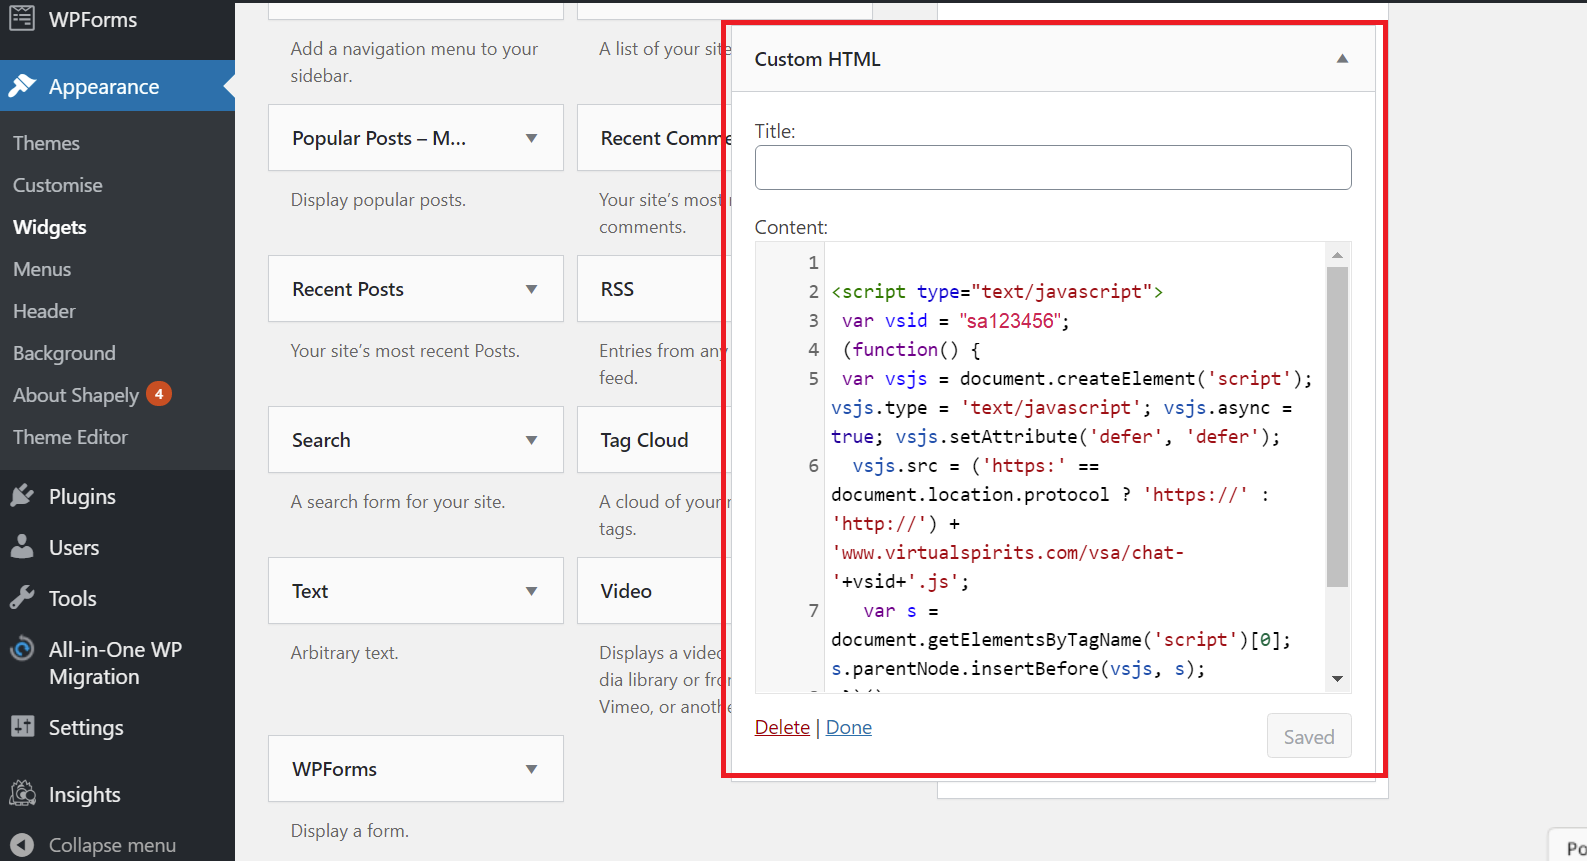The width and height of the screenshot is (1587, 861).
Task: Click the Saved button
Action: point(1309,736)
